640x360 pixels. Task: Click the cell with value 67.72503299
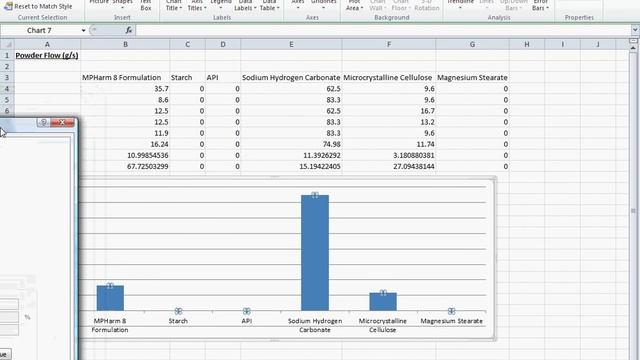point(125,167)
